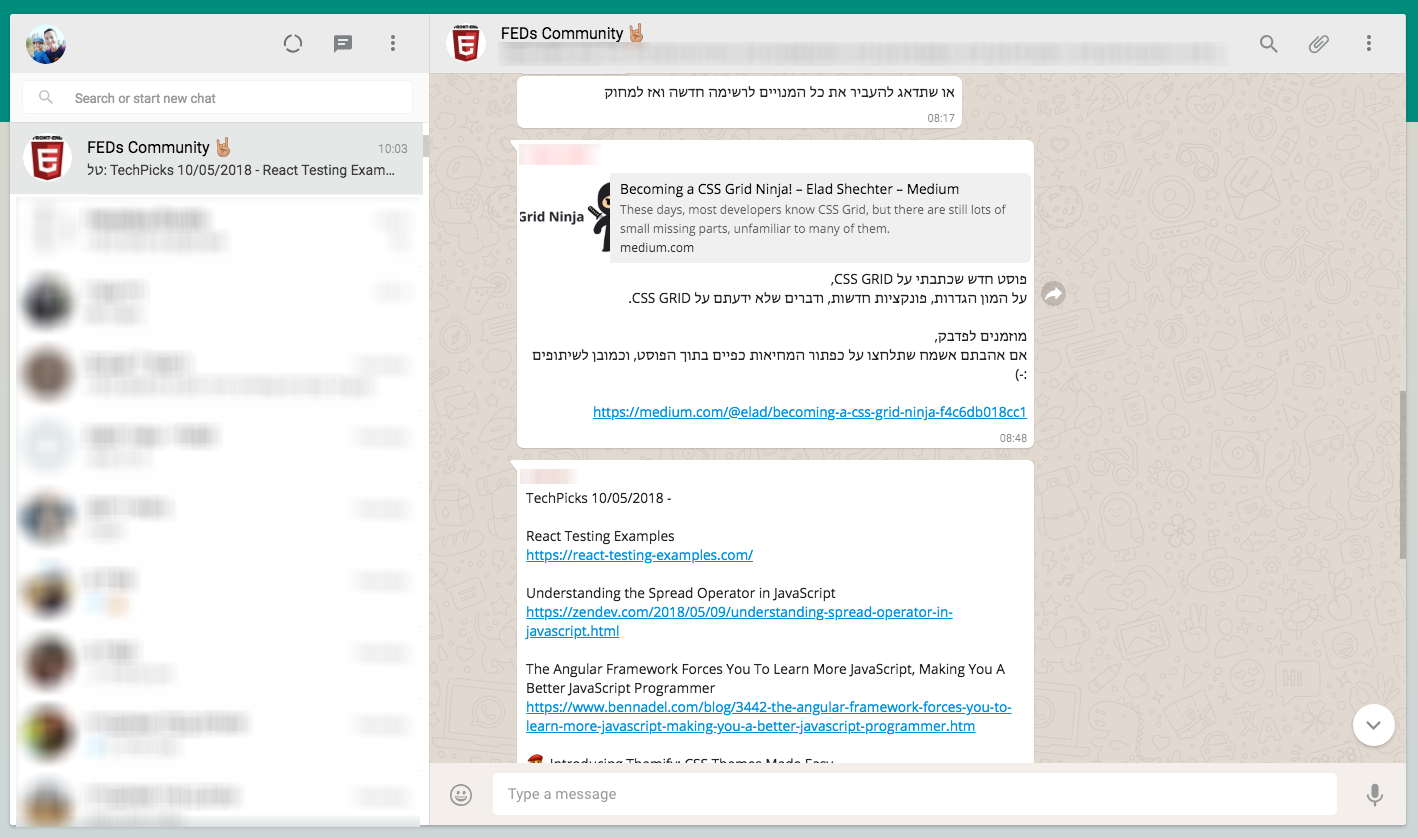
Task: Open FEDs Community chat in the list
Action: pos(216,159)
